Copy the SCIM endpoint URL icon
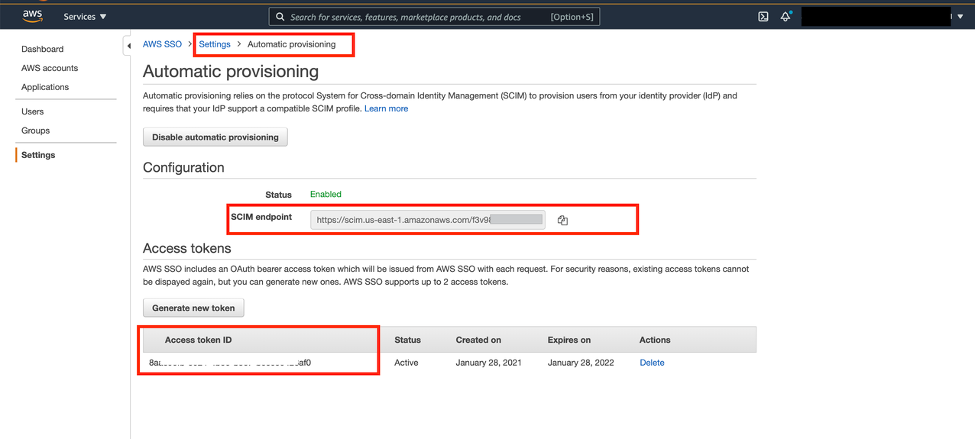 coord(563,220)
